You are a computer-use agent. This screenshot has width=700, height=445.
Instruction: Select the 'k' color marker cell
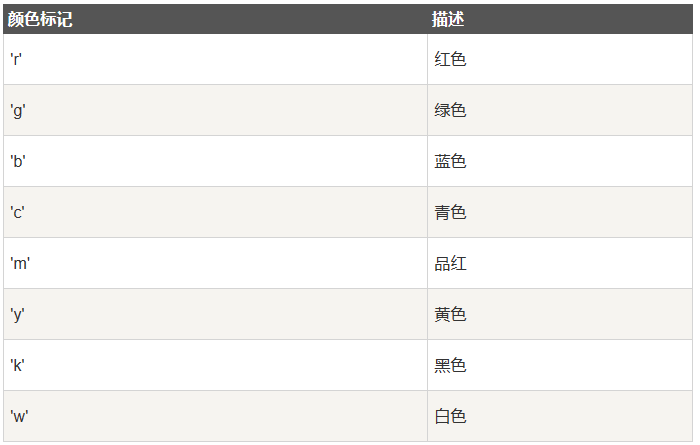(18, 366)
